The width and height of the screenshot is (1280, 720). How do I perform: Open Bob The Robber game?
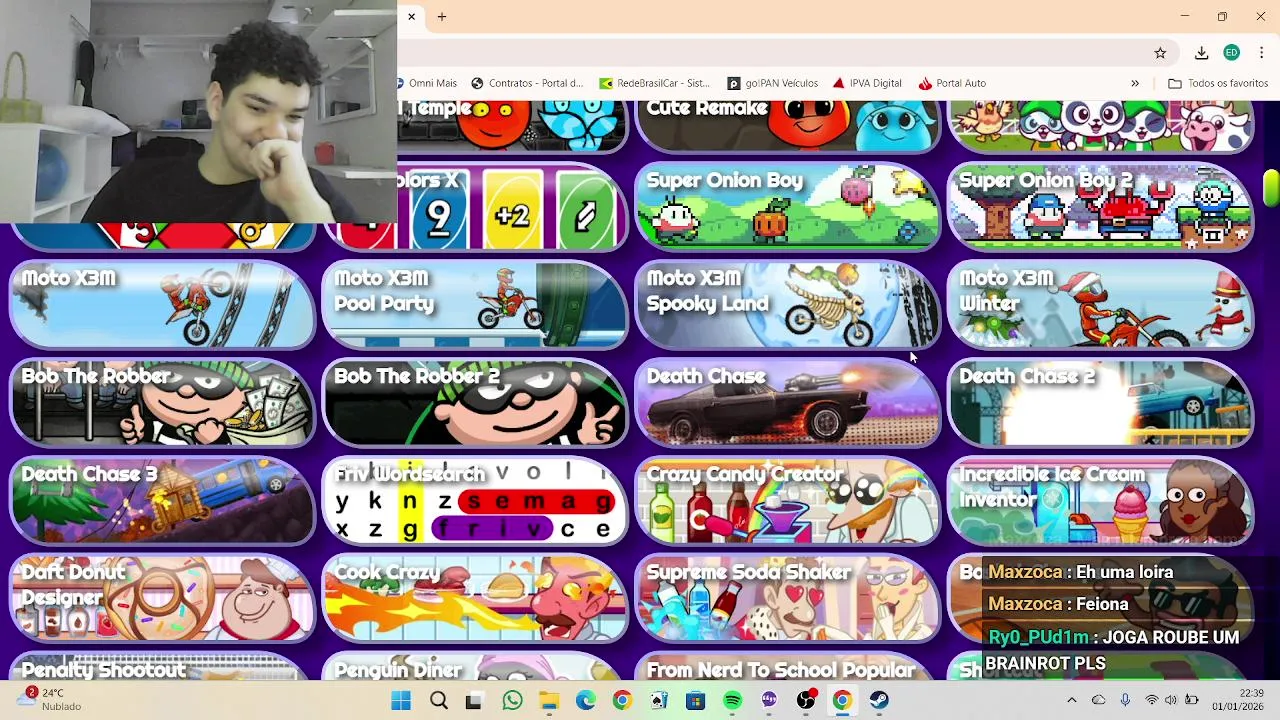[x=162, y=404]
